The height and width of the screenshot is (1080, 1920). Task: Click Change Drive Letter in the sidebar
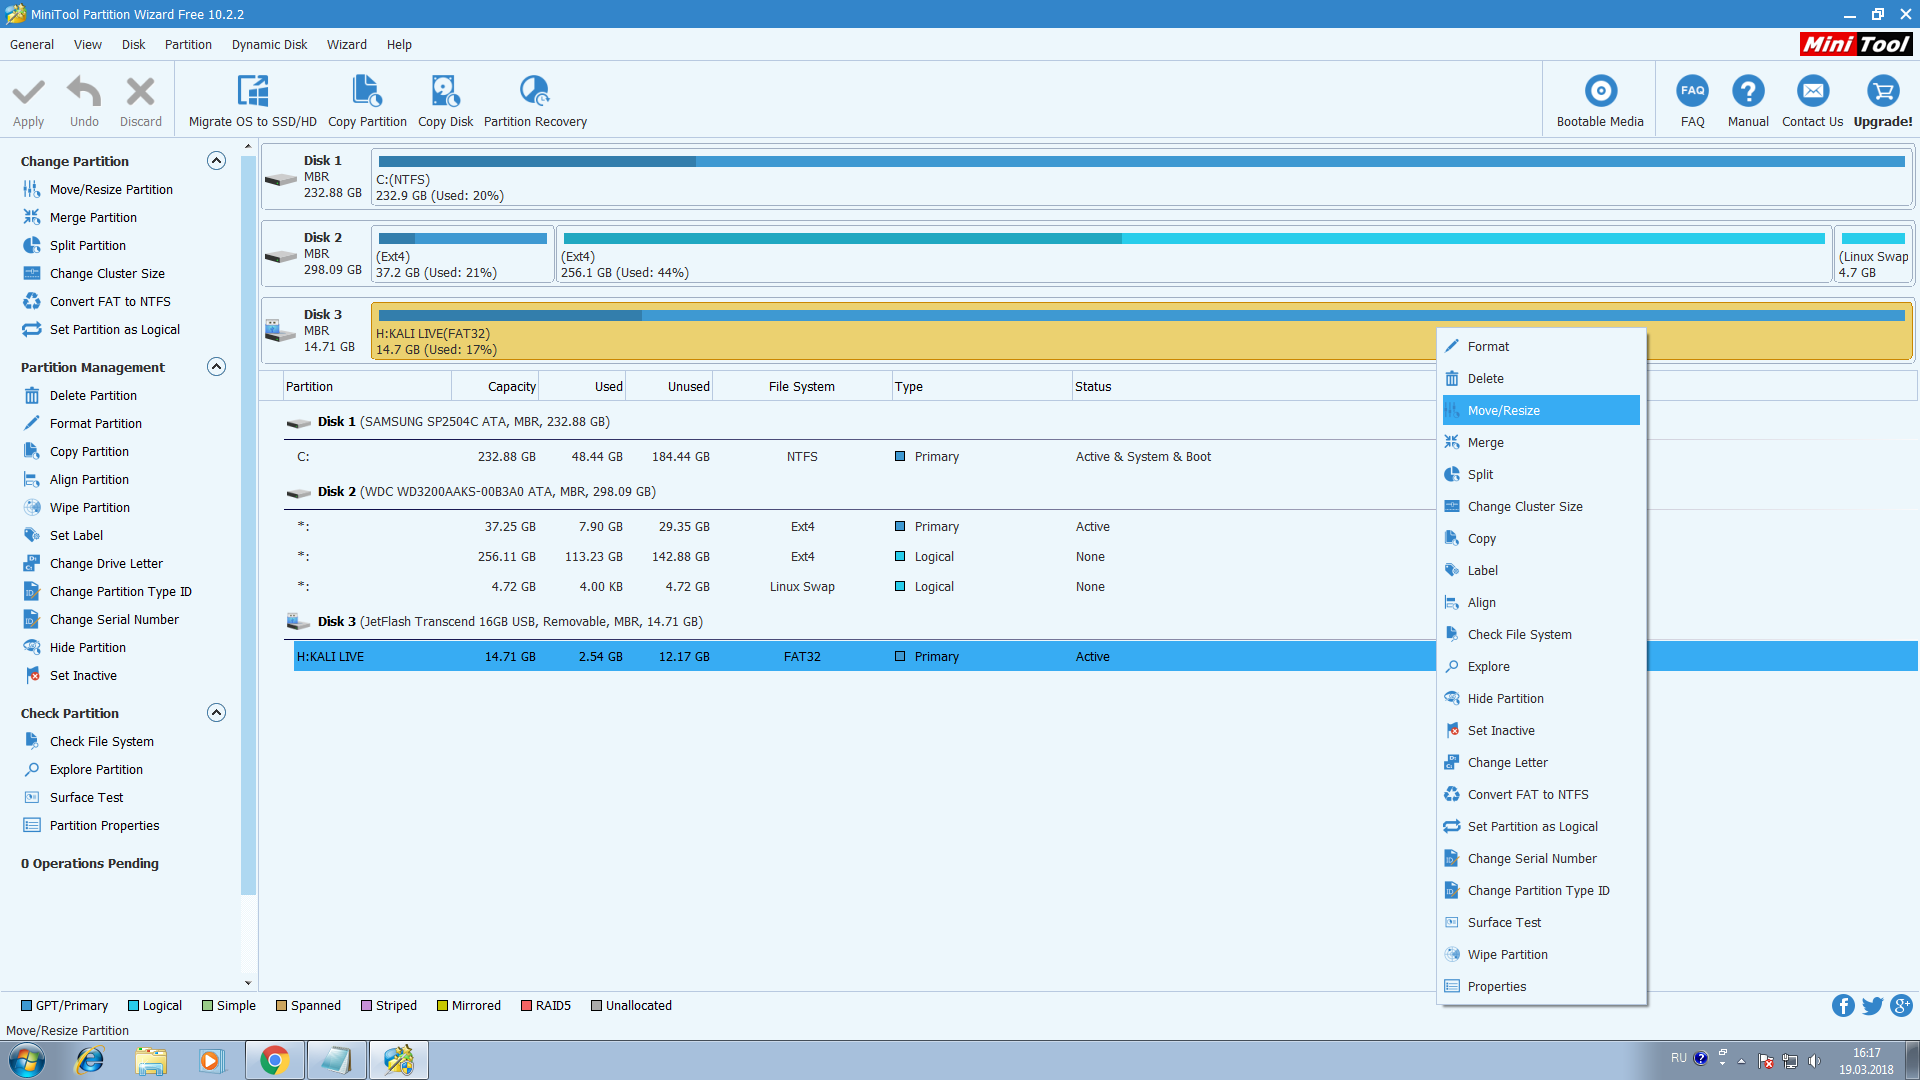[106, 564]
